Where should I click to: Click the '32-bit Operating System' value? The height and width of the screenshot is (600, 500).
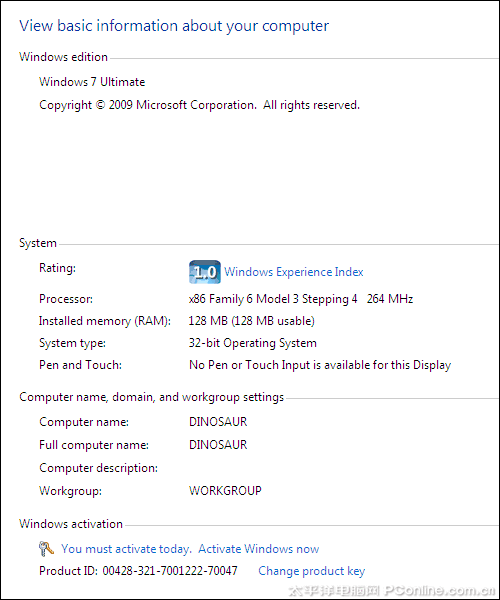[253, 343]
